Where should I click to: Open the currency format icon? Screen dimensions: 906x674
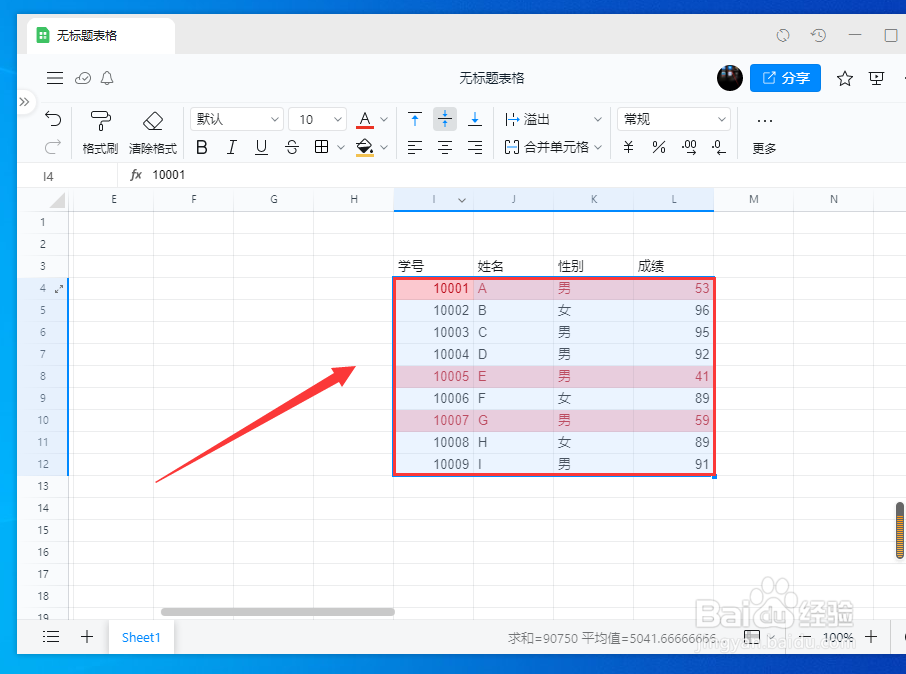click(627, 147)
